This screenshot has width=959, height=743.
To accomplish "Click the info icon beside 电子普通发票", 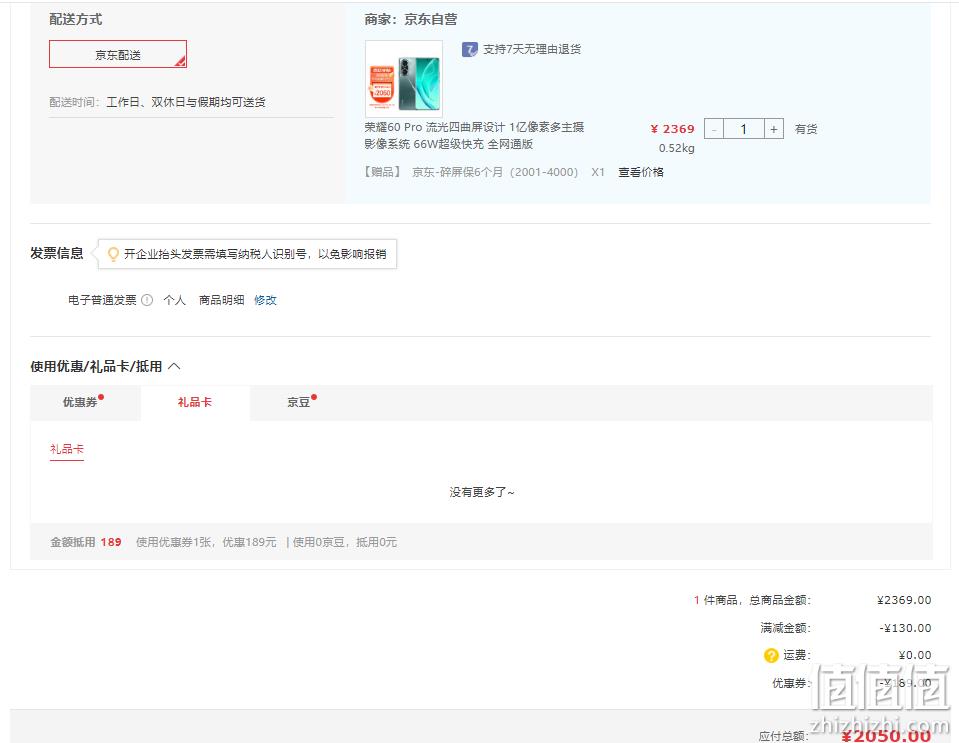I will coord(147,300).
